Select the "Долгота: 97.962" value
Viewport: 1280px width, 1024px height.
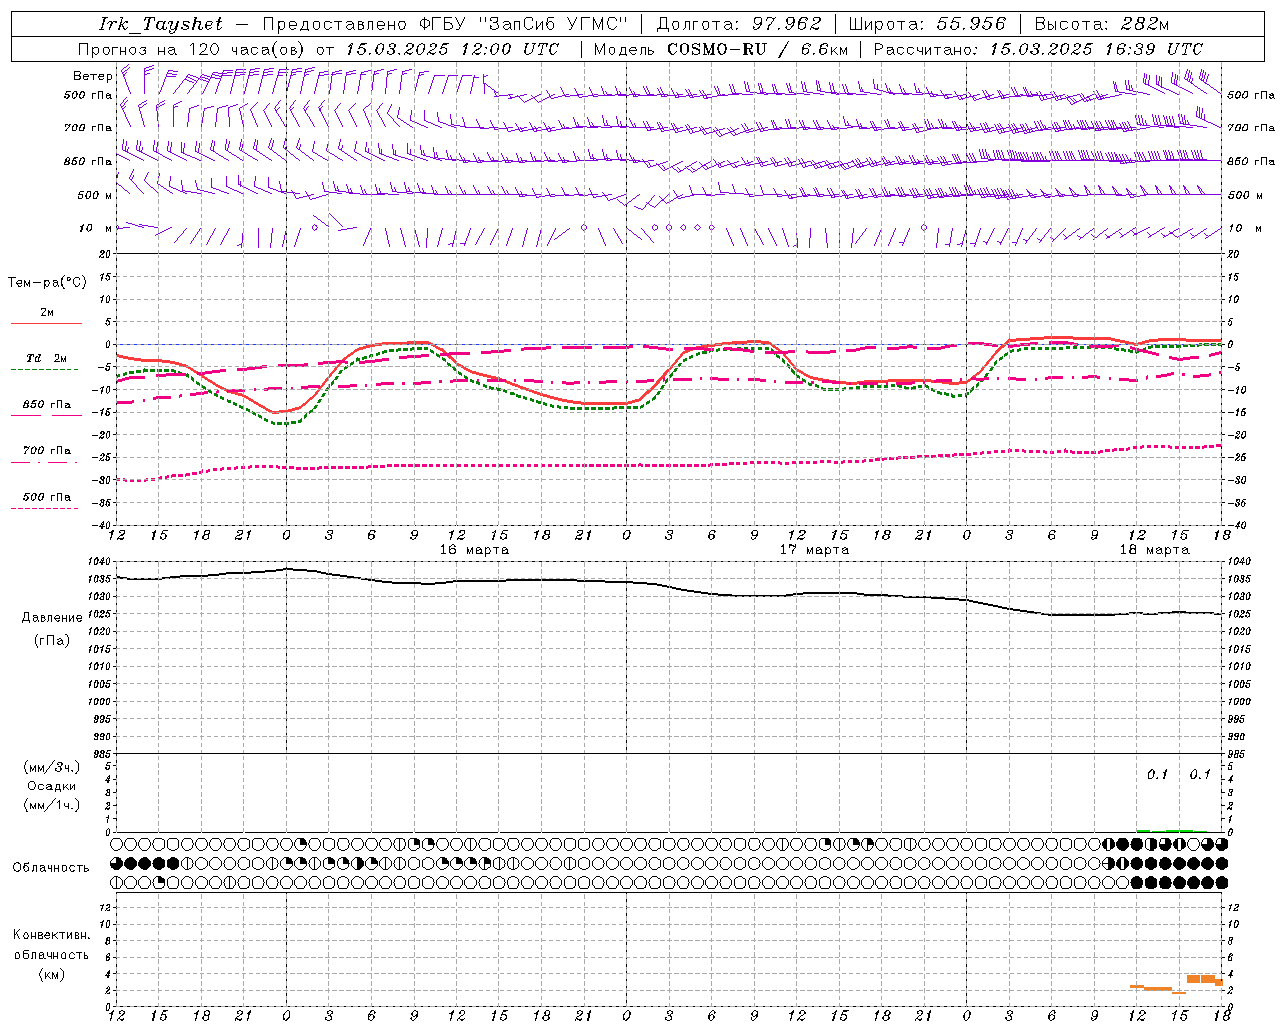click(738, 24)
